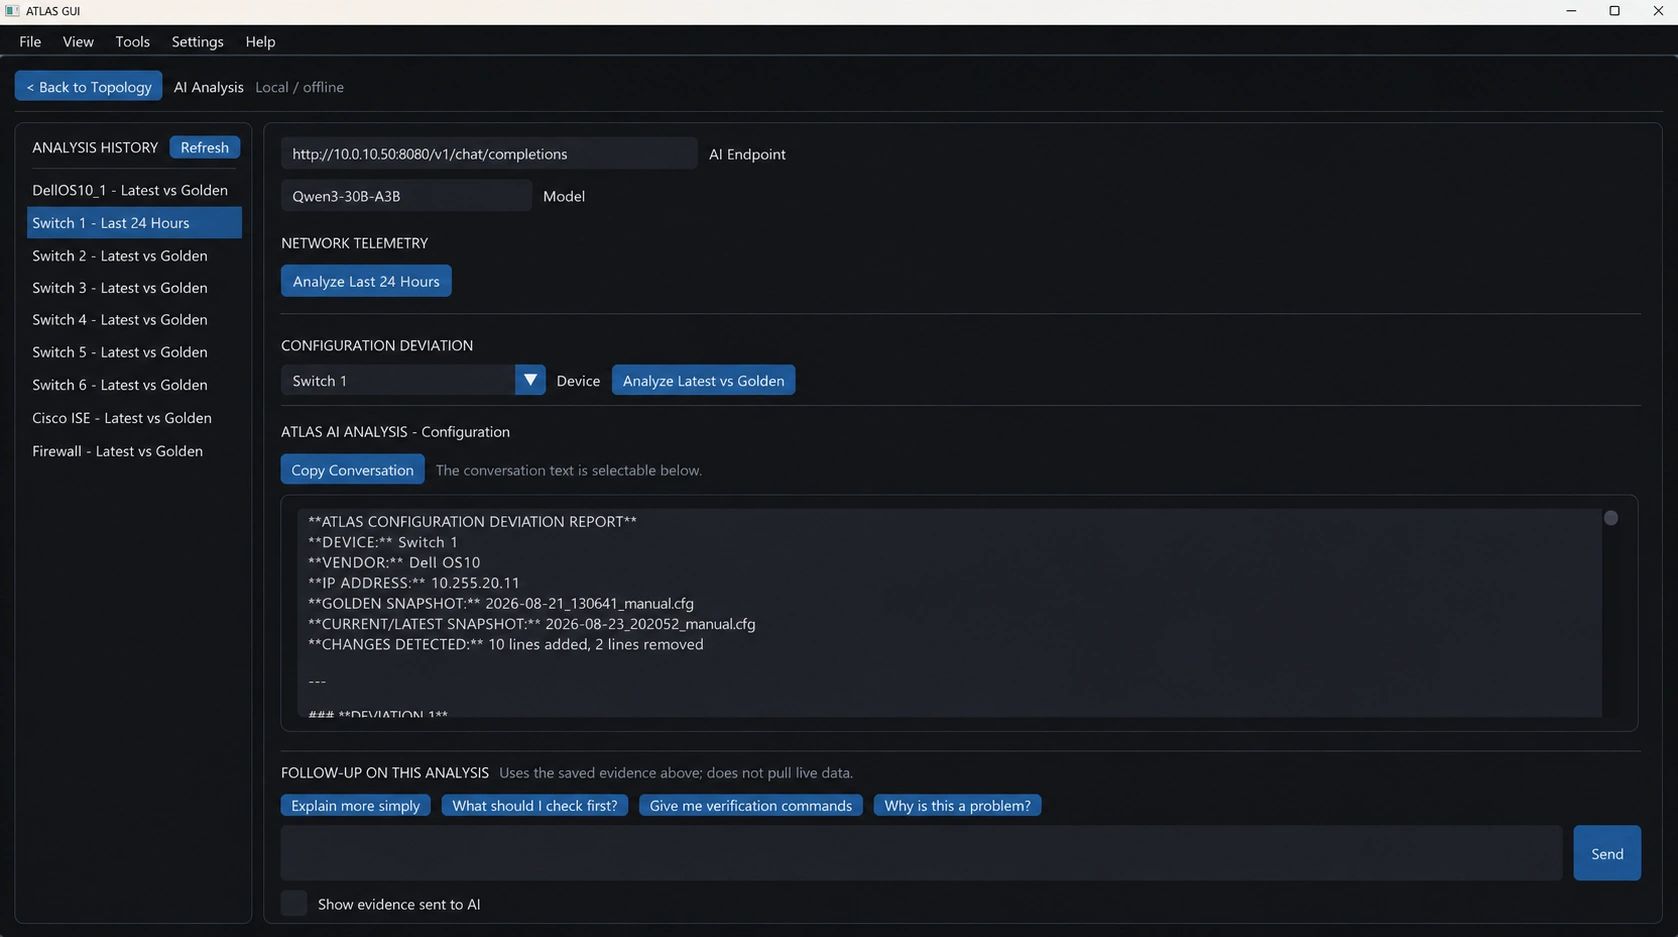The width and height of the screenshot is (1678, 937).
Task: Toggle Show evidence sent to AI checkbox
Action: click(294, 903)
